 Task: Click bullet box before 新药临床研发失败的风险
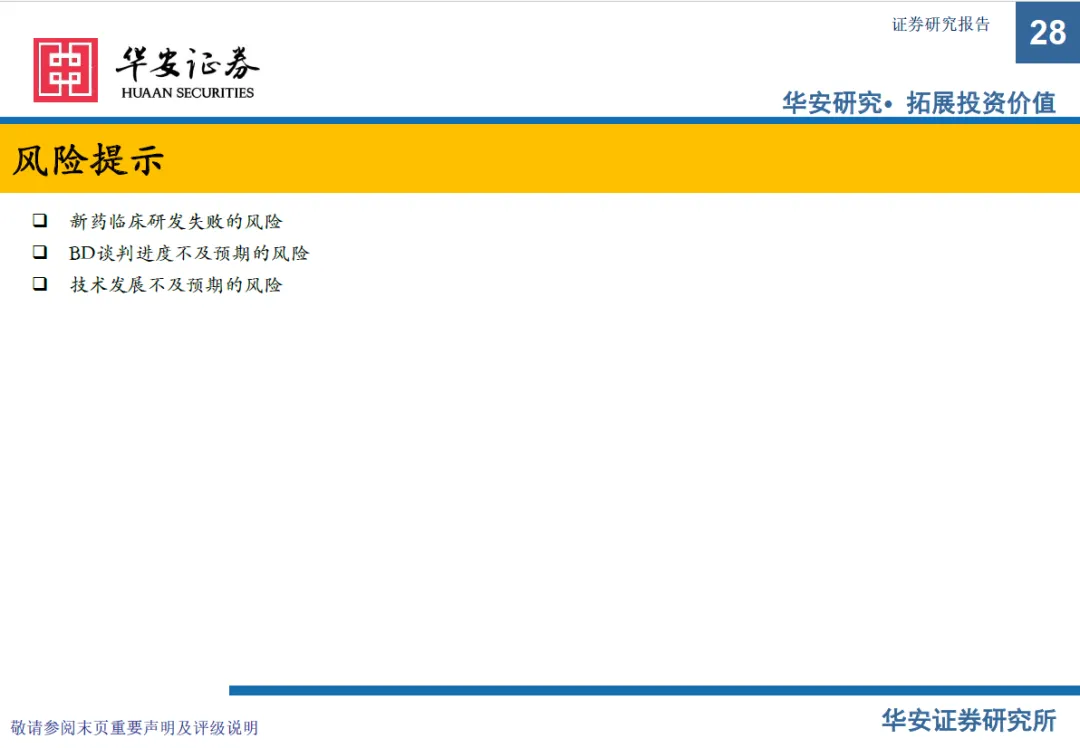(40, 220)
